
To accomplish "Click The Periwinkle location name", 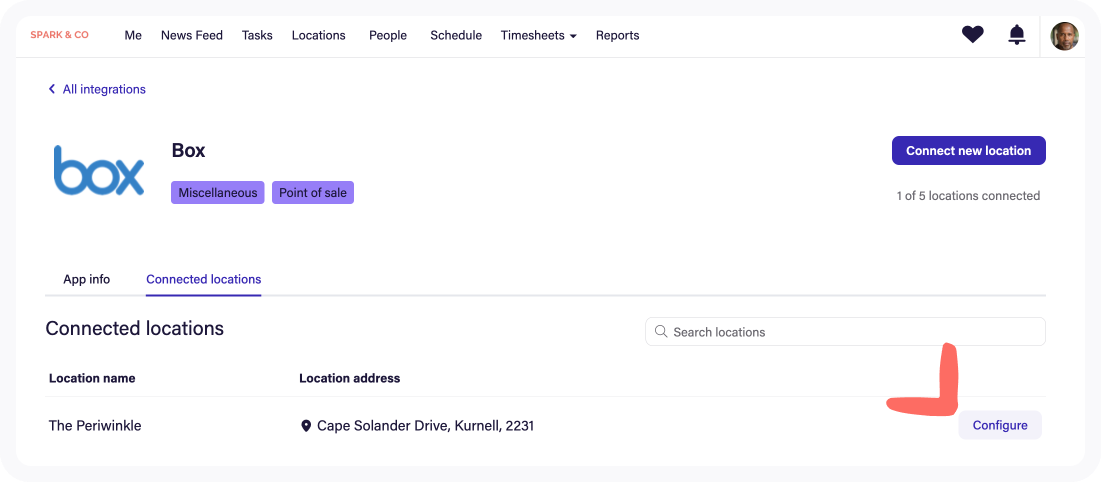I will click(x=95, y=425).
